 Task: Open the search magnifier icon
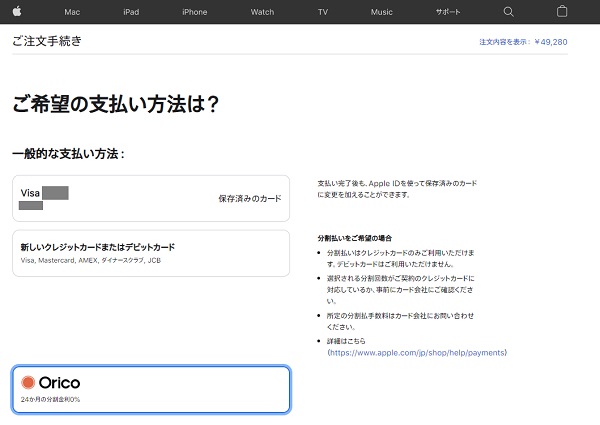(508, 12)
